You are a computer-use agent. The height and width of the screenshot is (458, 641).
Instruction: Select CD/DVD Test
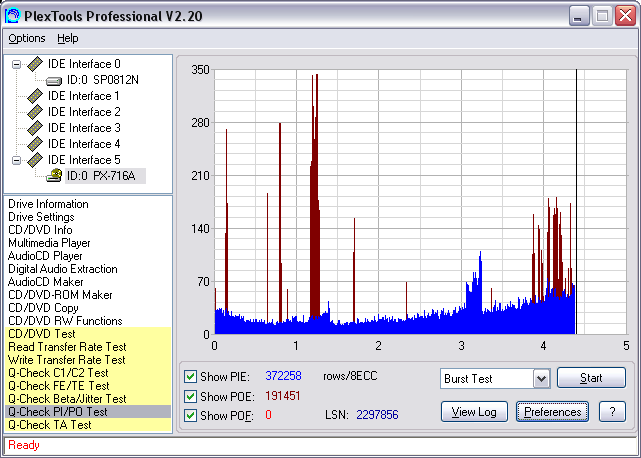(x=88, y=334)
